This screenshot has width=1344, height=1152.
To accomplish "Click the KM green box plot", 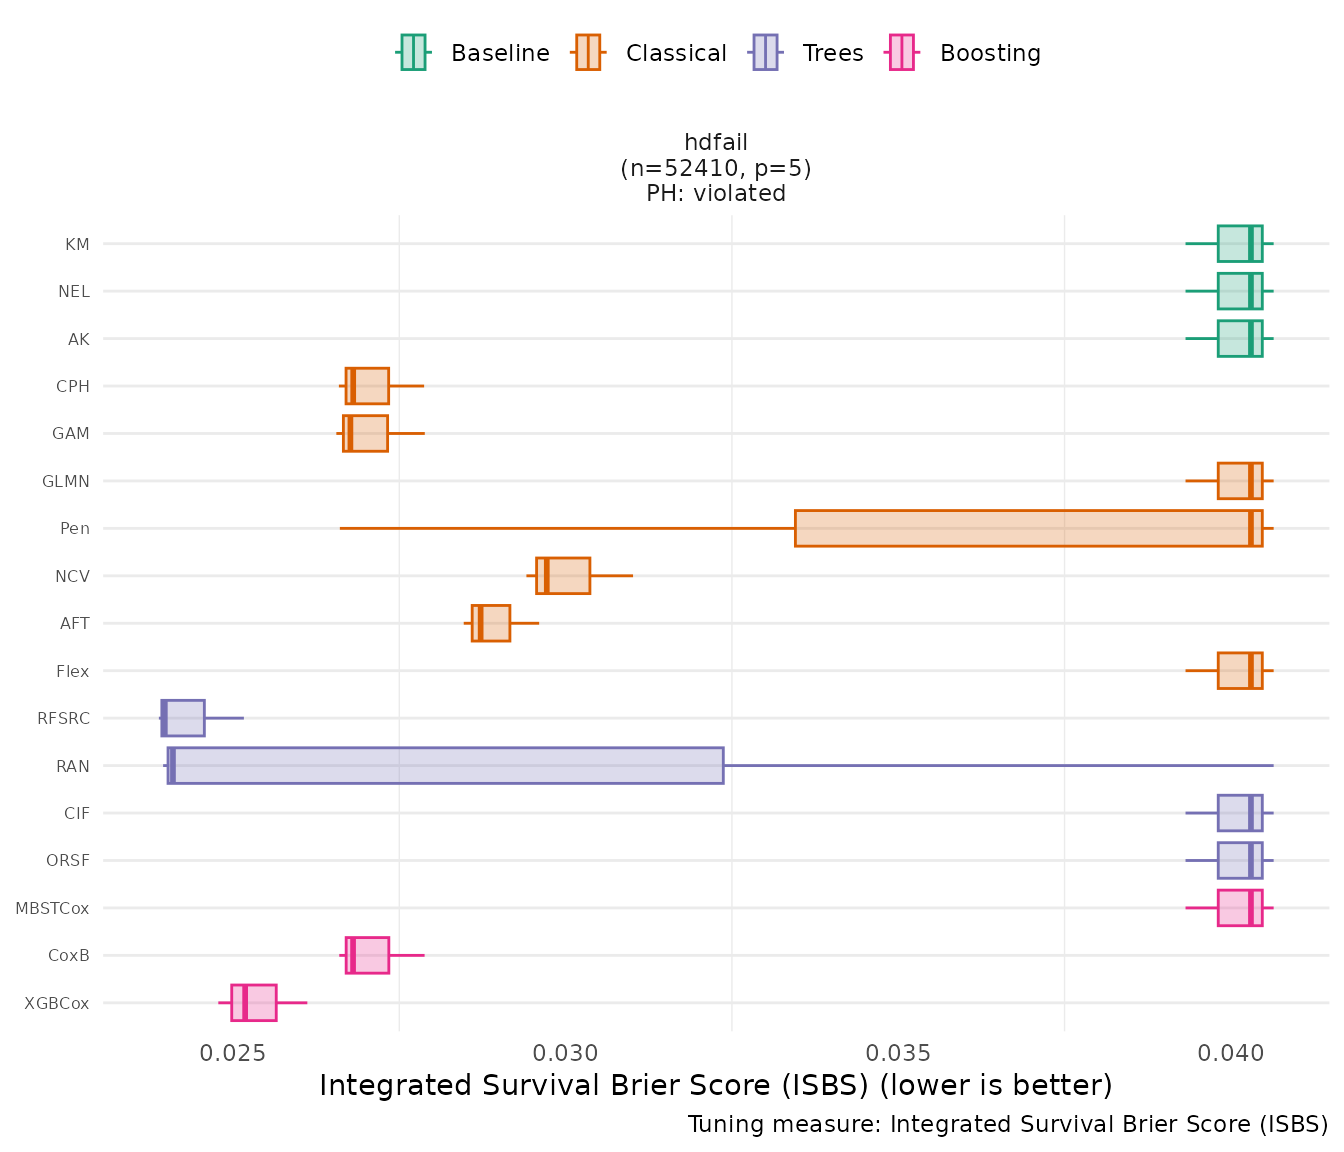I will click(1239, 244).
